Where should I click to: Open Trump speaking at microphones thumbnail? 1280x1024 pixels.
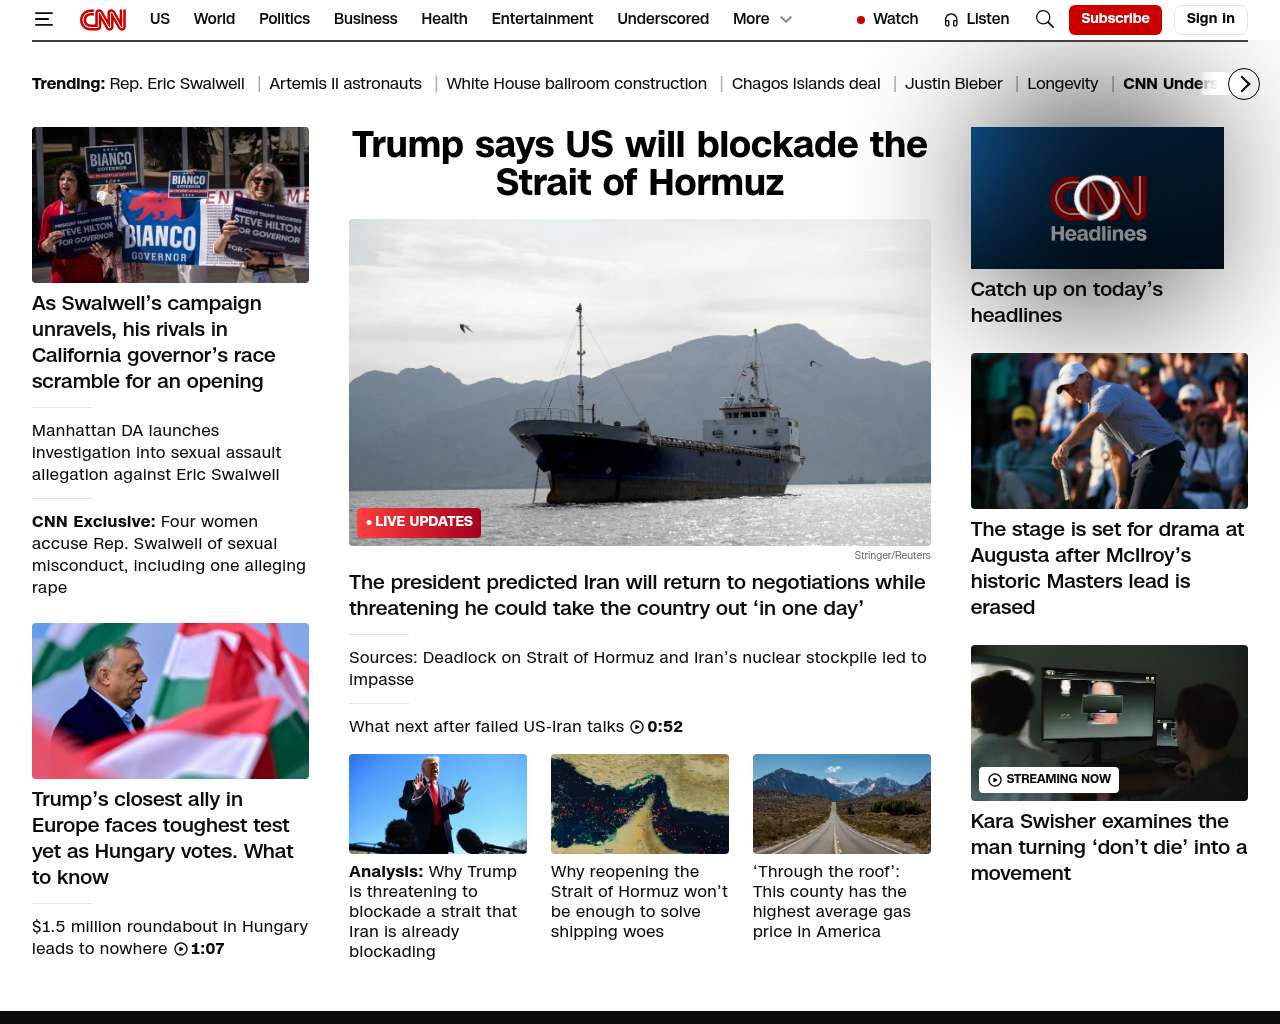(x=438, y=804)
